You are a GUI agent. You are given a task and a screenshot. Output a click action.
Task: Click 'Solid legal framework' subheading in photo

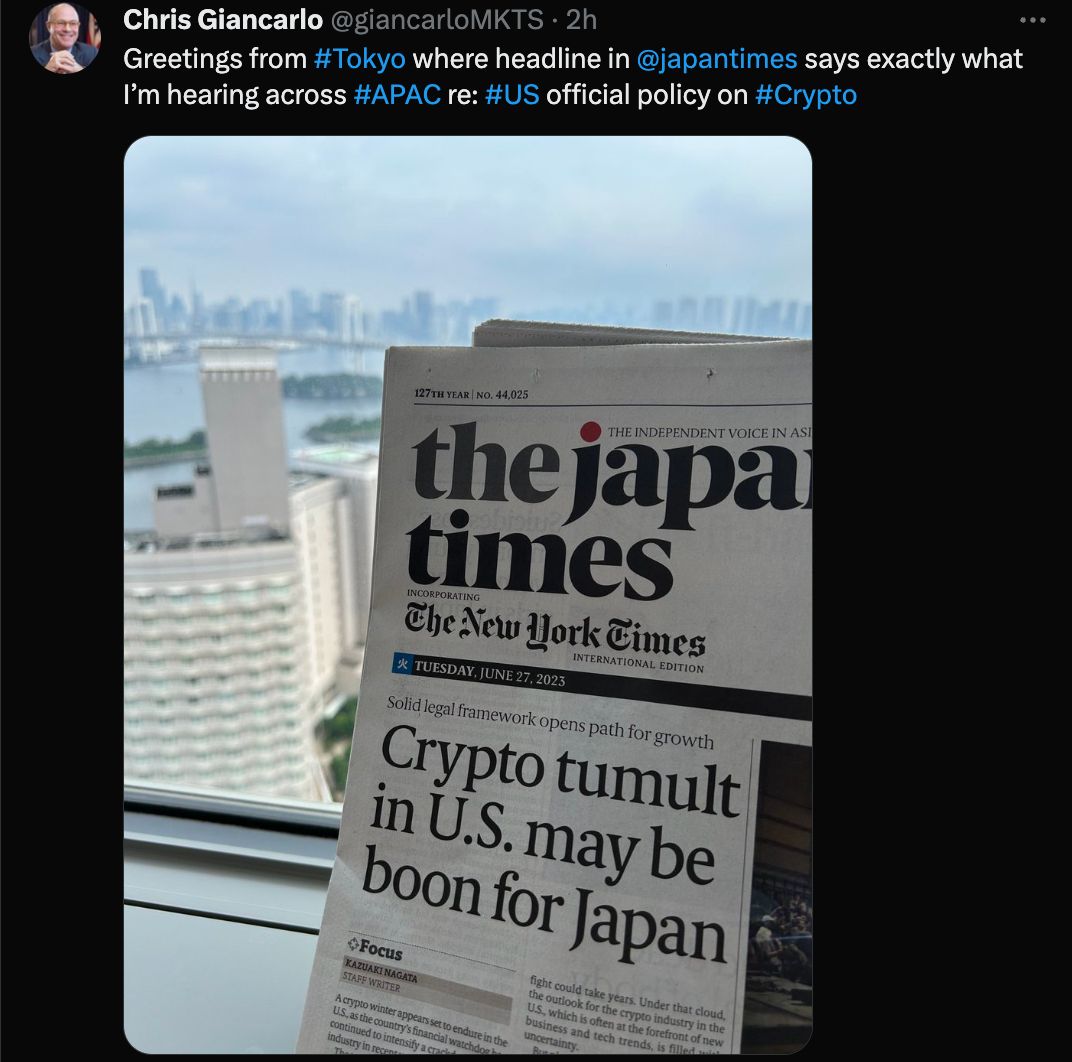tap(550, 721)
